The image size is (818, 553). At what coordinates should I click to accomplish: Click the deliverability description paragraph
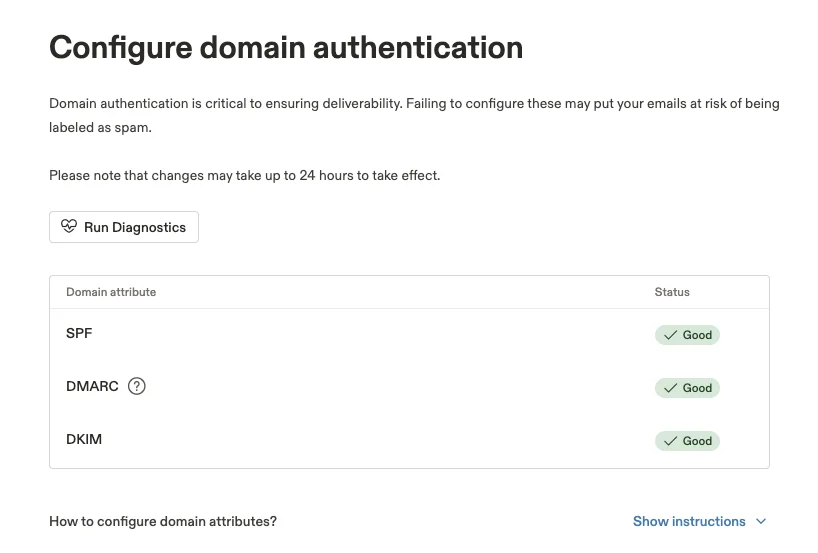[x=414, y=115]
